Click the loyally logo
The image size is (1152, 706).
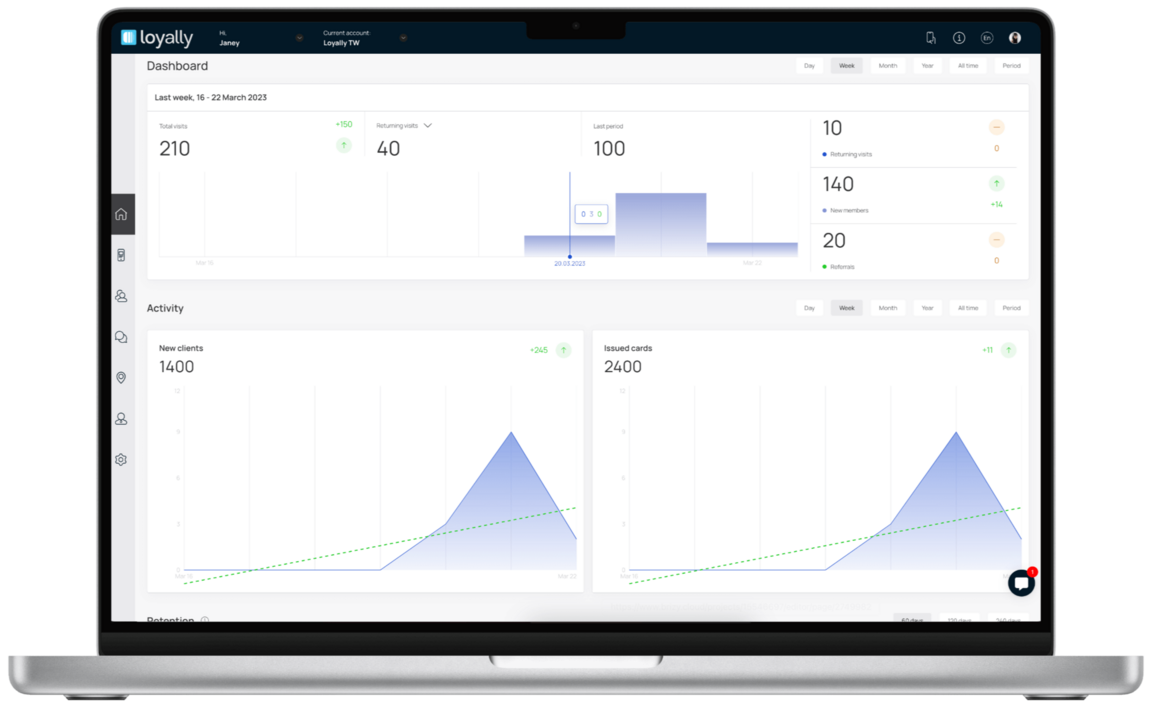click(x=157, y=37)
